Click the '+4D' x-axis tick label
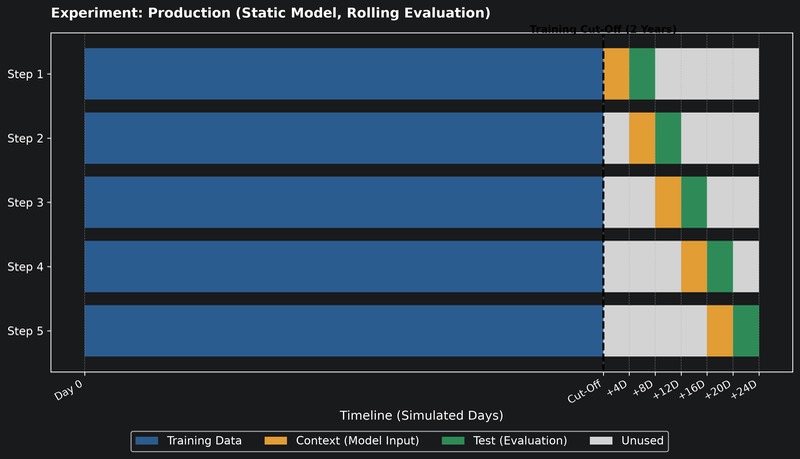Viewport: 800px width, 459px height. pos(617,389)
